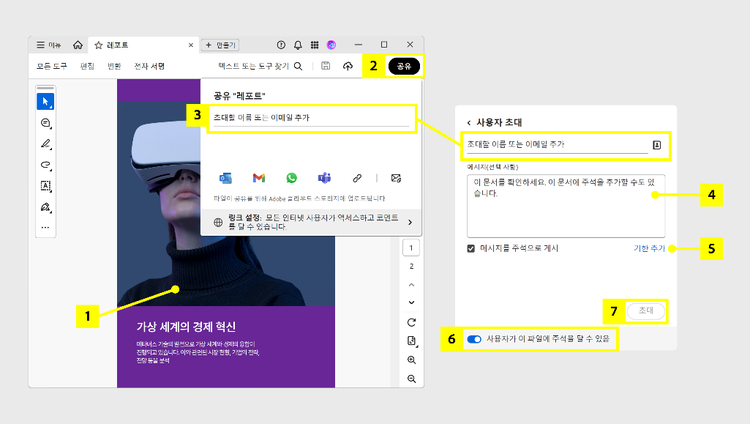Click the 초대 button

pyautogui.click(x=646, y=311)
